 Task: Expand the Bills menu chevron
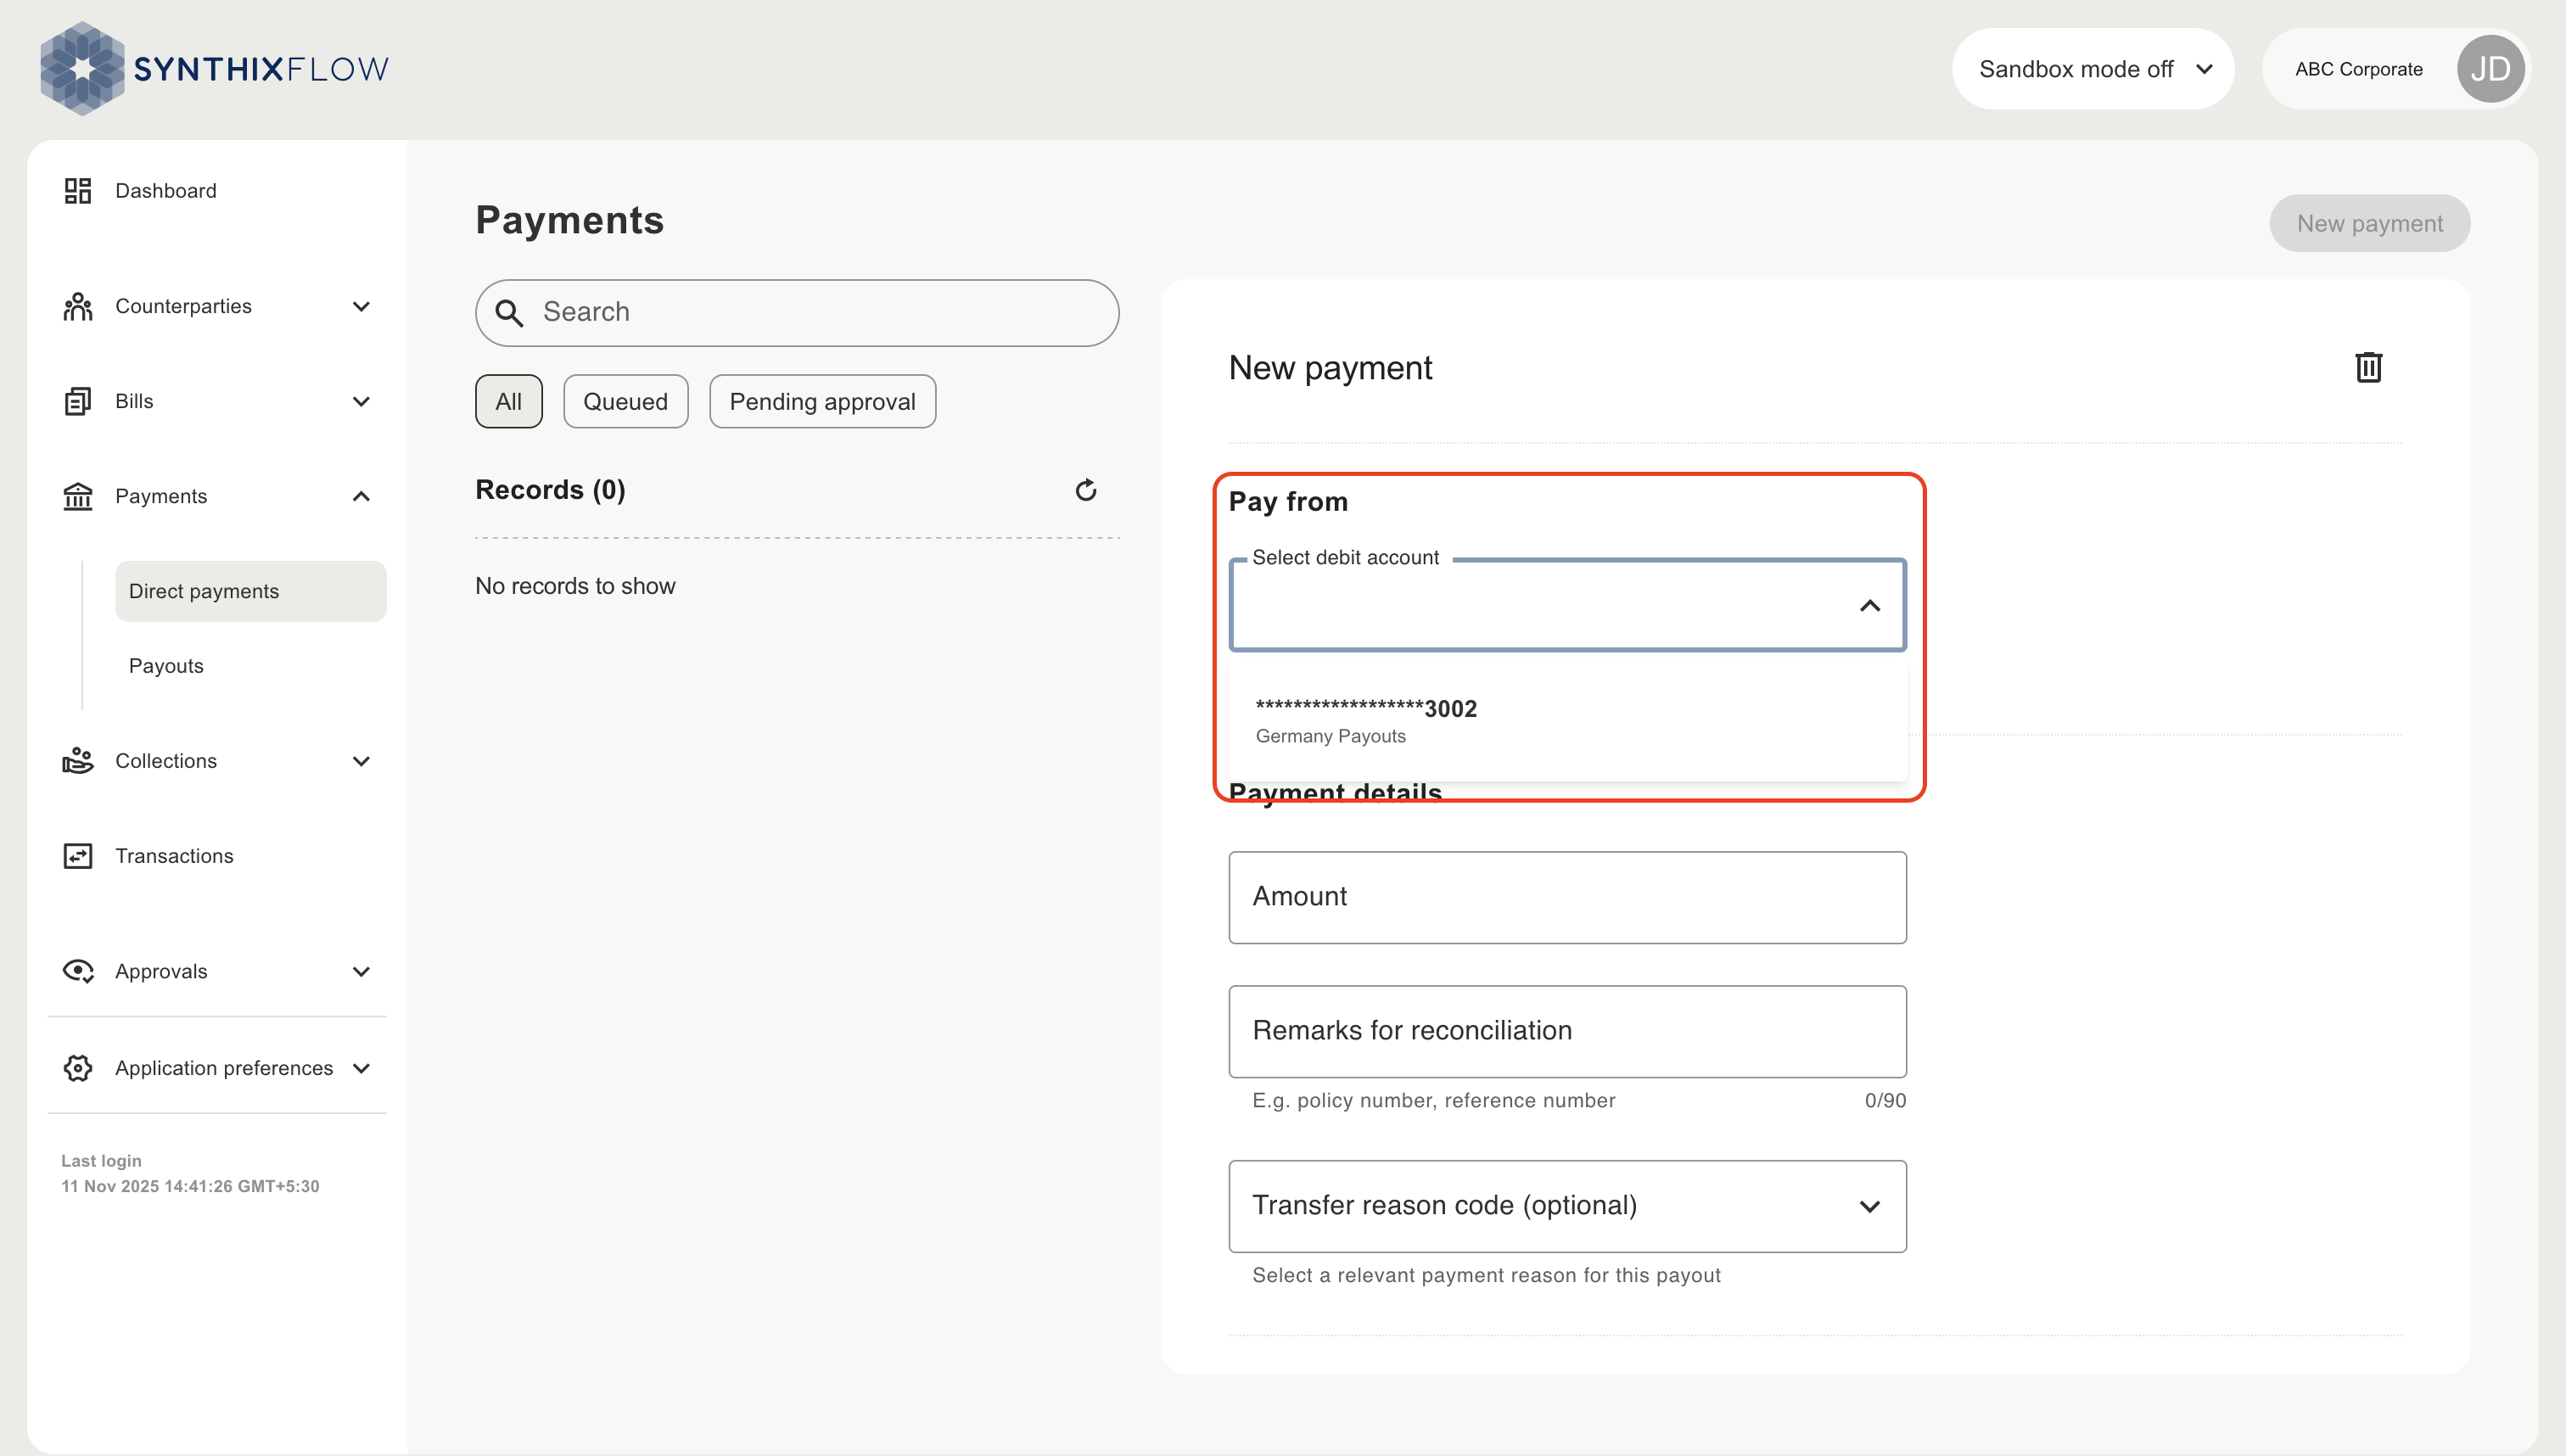(361, 401)
